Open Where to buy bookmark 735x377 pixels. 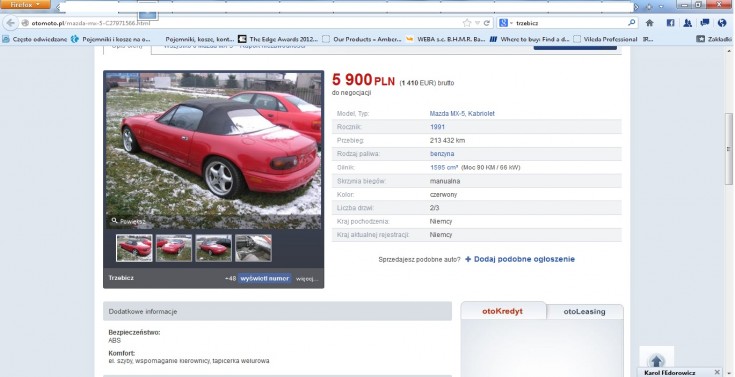tap(530, 39)
